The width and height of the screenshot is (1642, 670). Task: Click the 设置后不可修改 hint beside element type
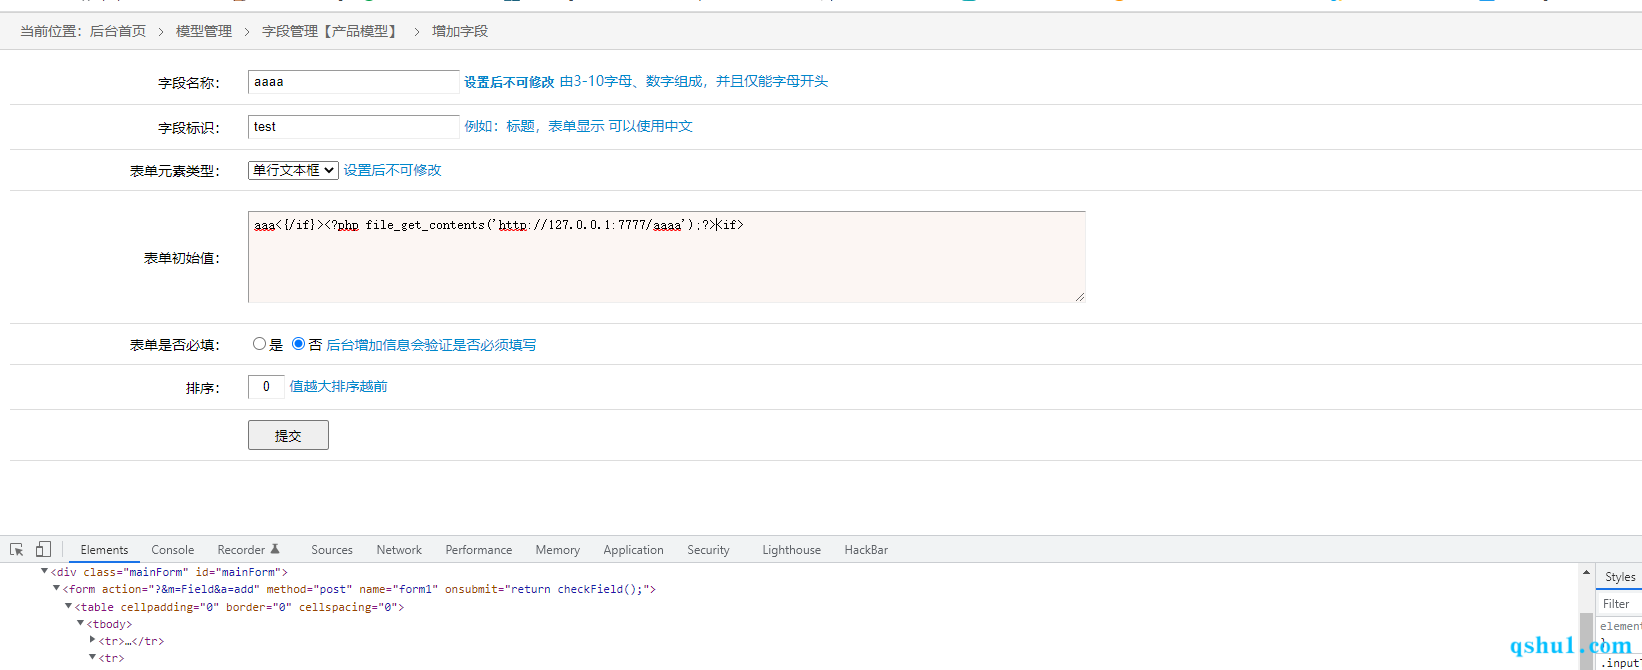[x=392, y=170]
